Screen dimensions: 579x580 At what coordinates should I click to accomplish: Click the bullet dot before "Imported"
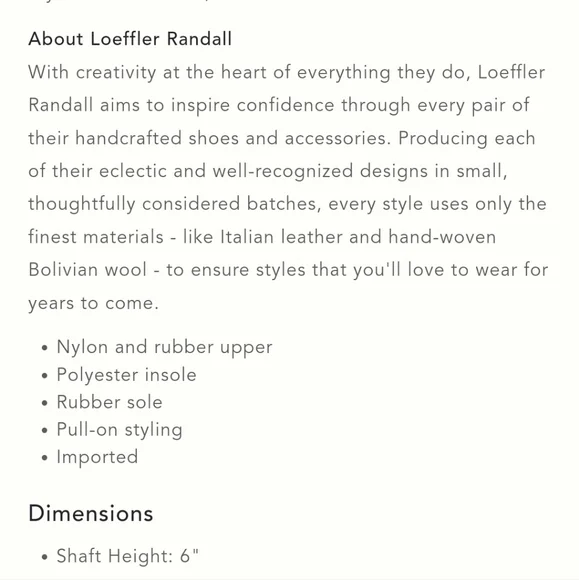[45, 458]
